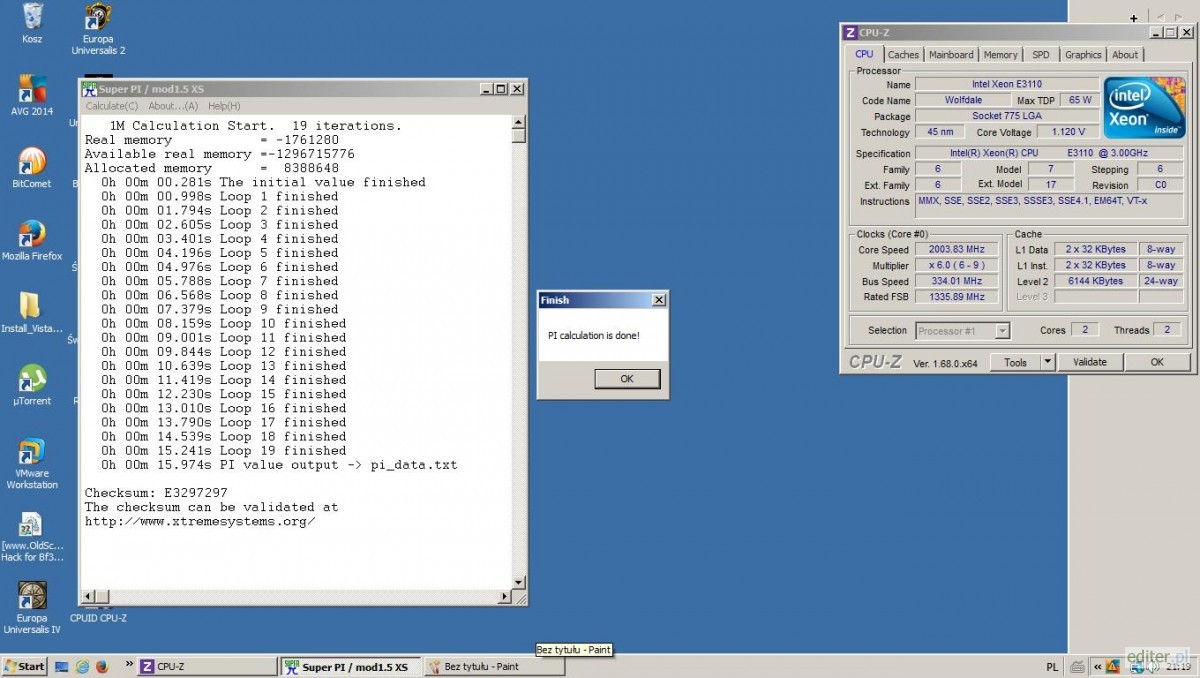Select the AVG 2014 desktop icon

[32, 95]
